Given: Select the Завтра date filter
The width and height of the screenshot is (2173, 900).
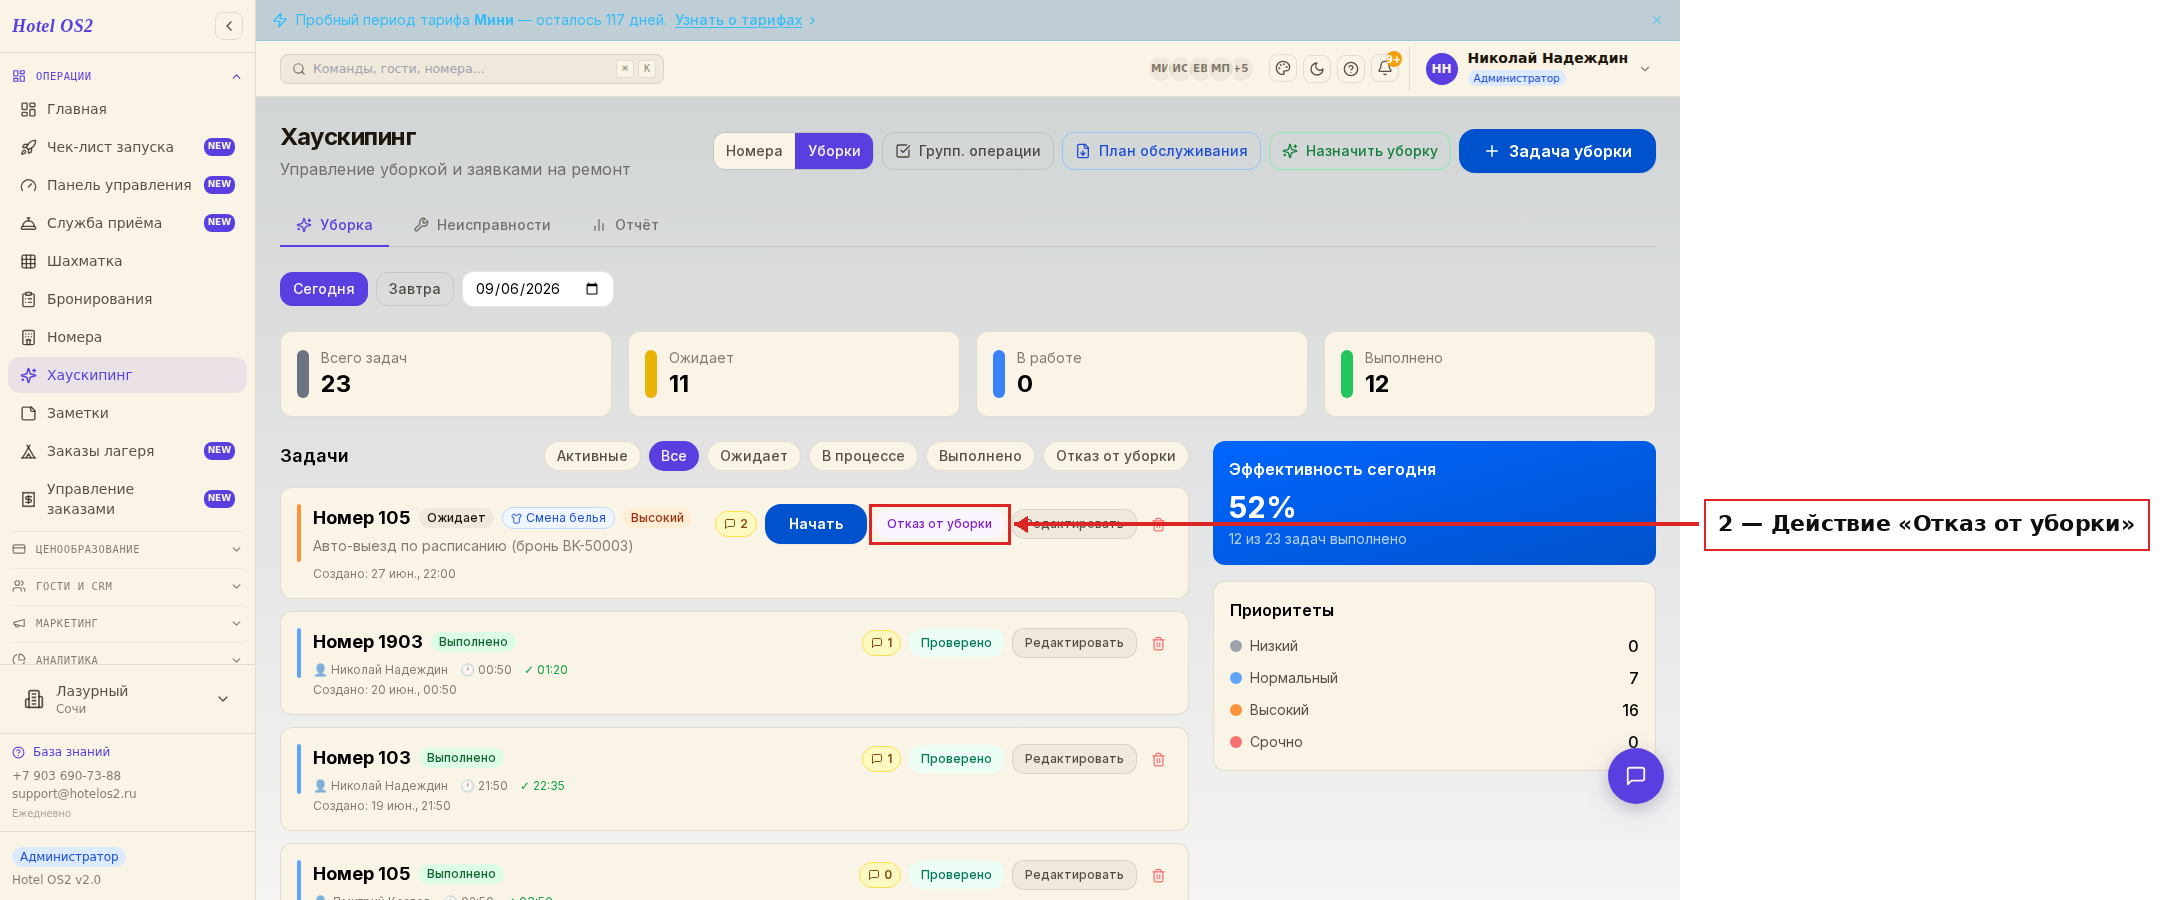Looking at the screenshot, I should tap(414, 289).
